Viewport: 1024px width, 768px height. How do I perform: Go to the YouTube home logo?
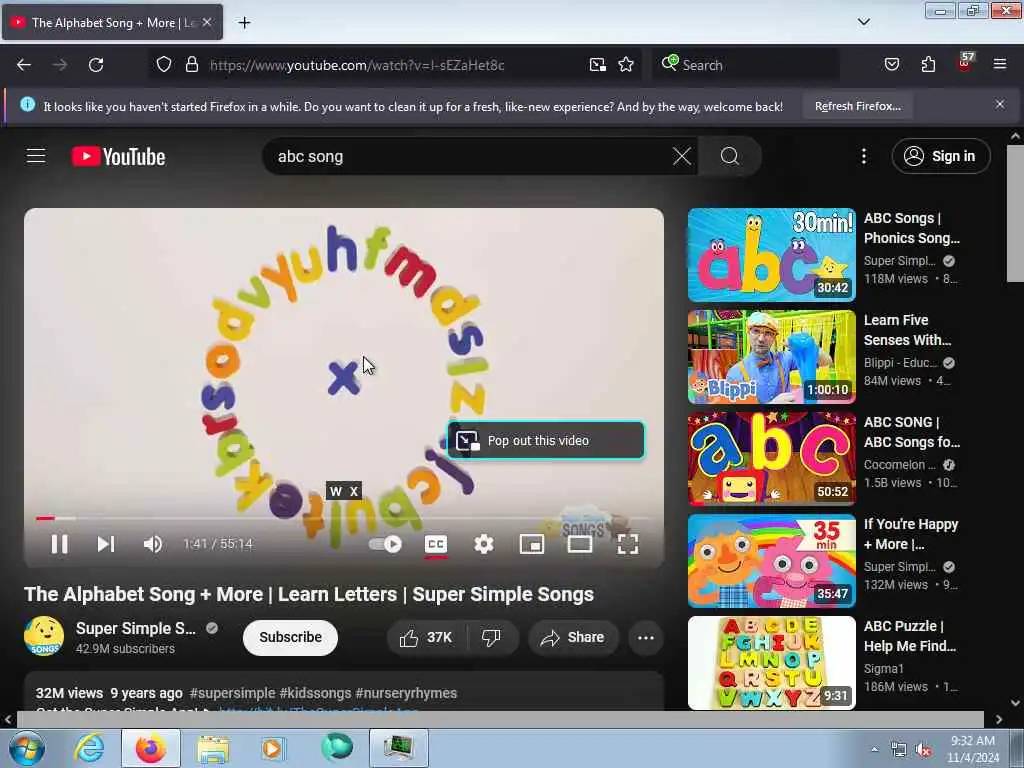point(118,157)
